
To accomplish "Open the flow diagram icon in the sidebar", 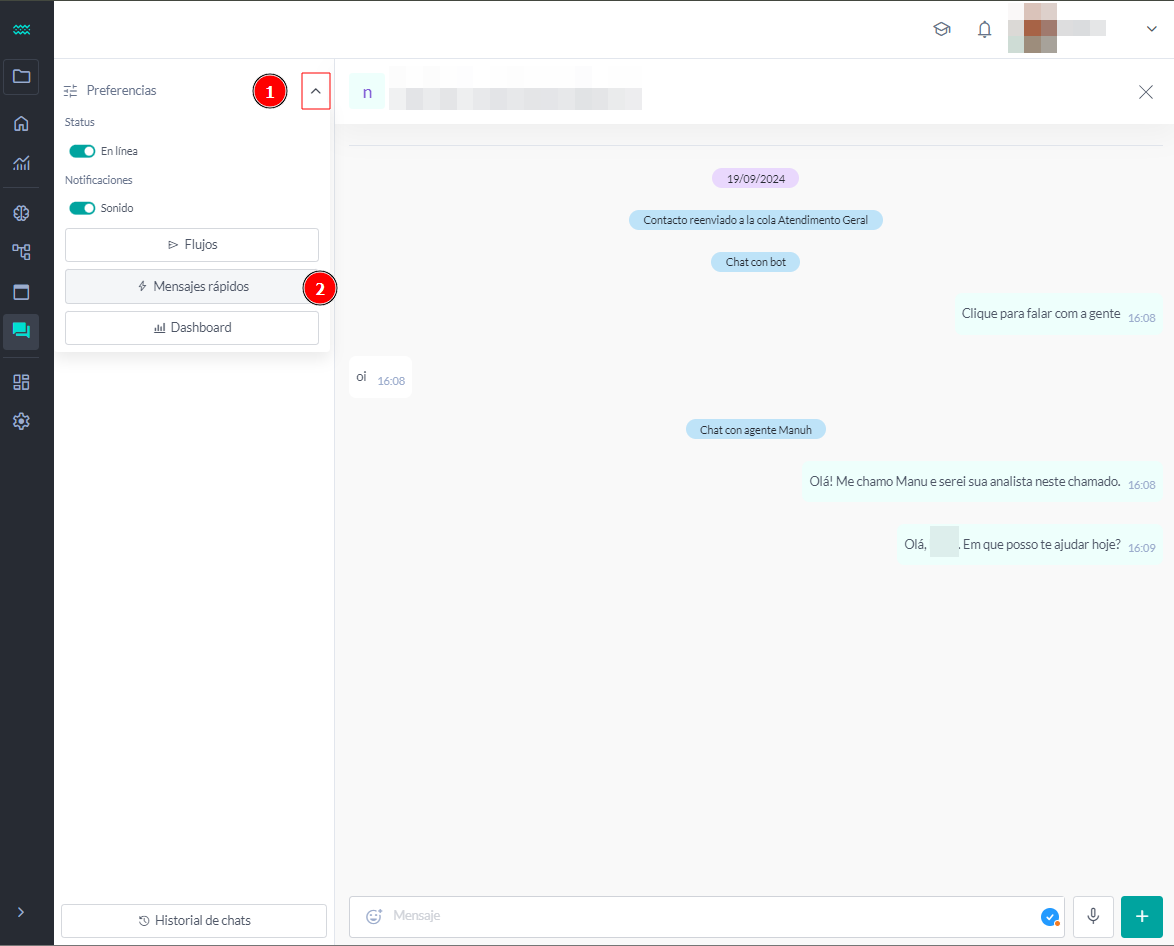I will (x=21, y=252).
